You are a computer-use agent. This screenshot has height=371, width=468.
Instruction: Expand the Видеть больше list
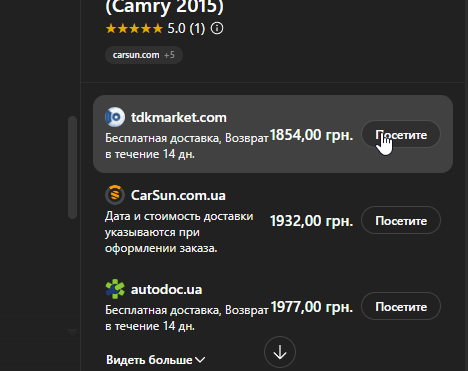(156, 360)
